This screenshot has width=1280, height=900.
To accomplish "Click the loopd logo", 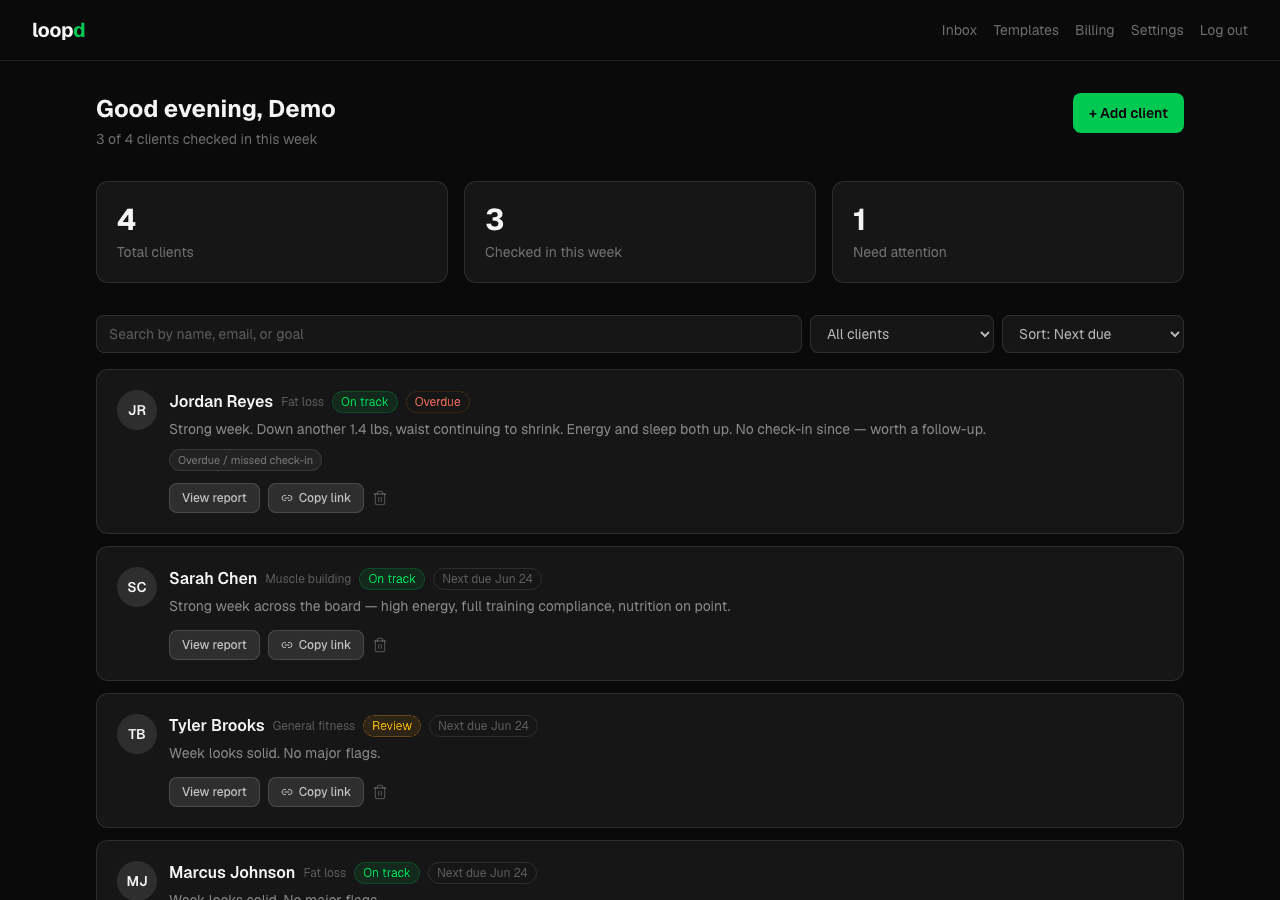I will pos(59,30).
